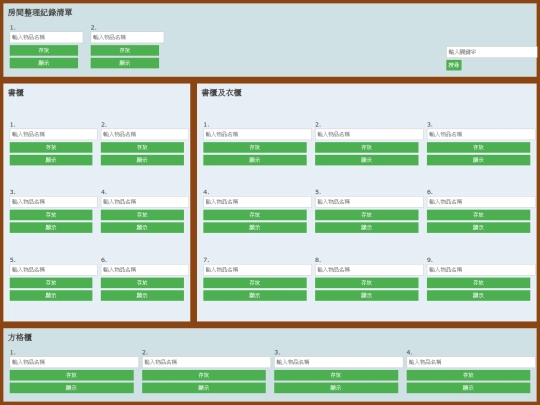
Task: Click 存放 for slot 1 in 方格櫃 panel
Action: (72, 375)
